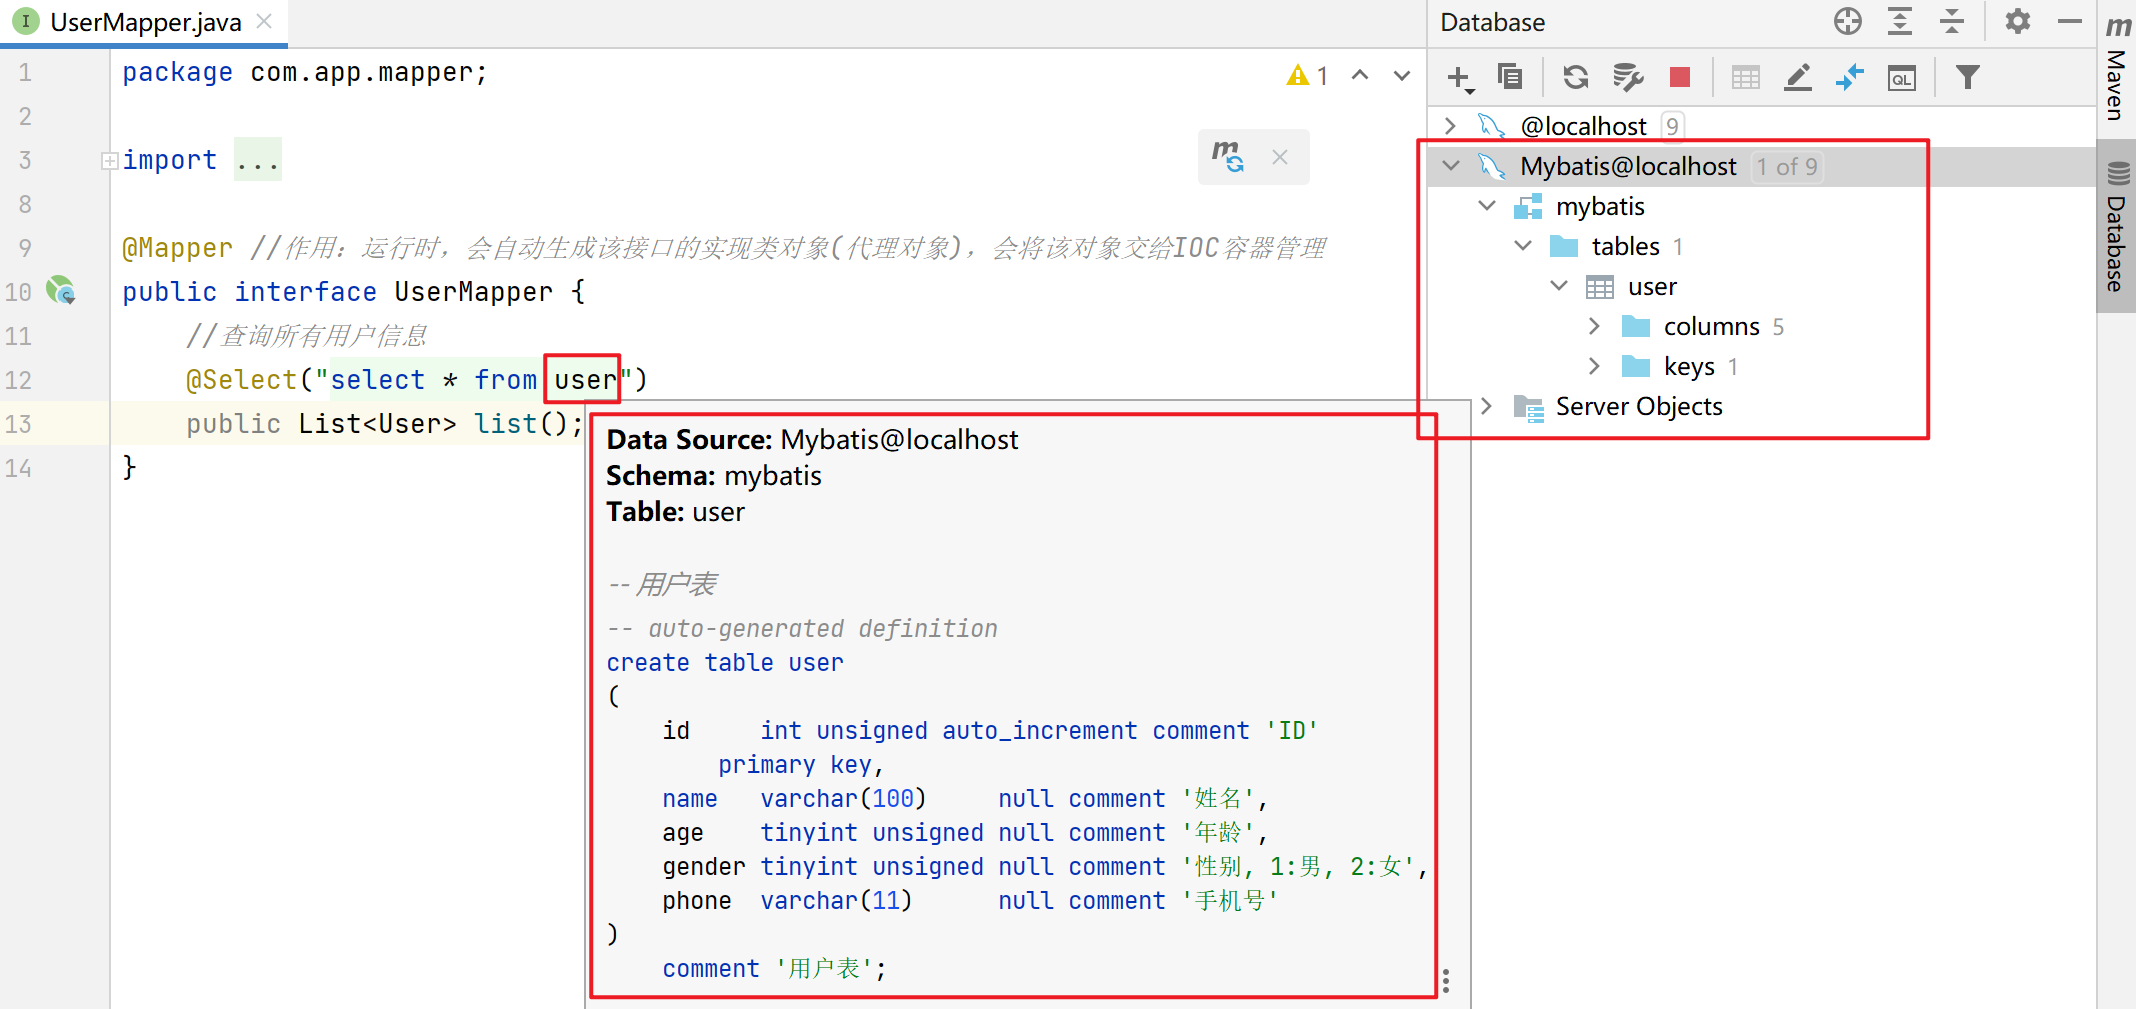
Task: Open the data source properties icon
Action: click(1628, 77)
